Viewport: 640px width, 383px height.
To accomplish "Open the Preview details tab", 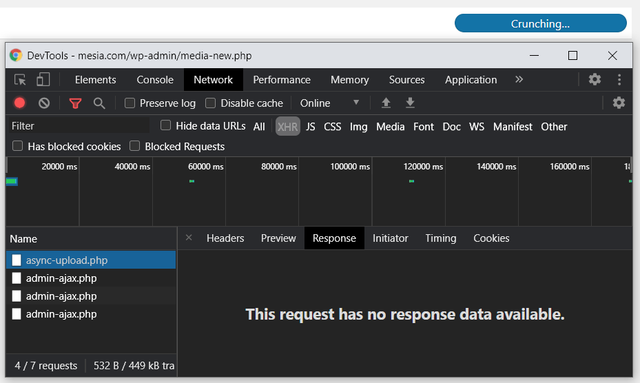I will tap(278, 238).
